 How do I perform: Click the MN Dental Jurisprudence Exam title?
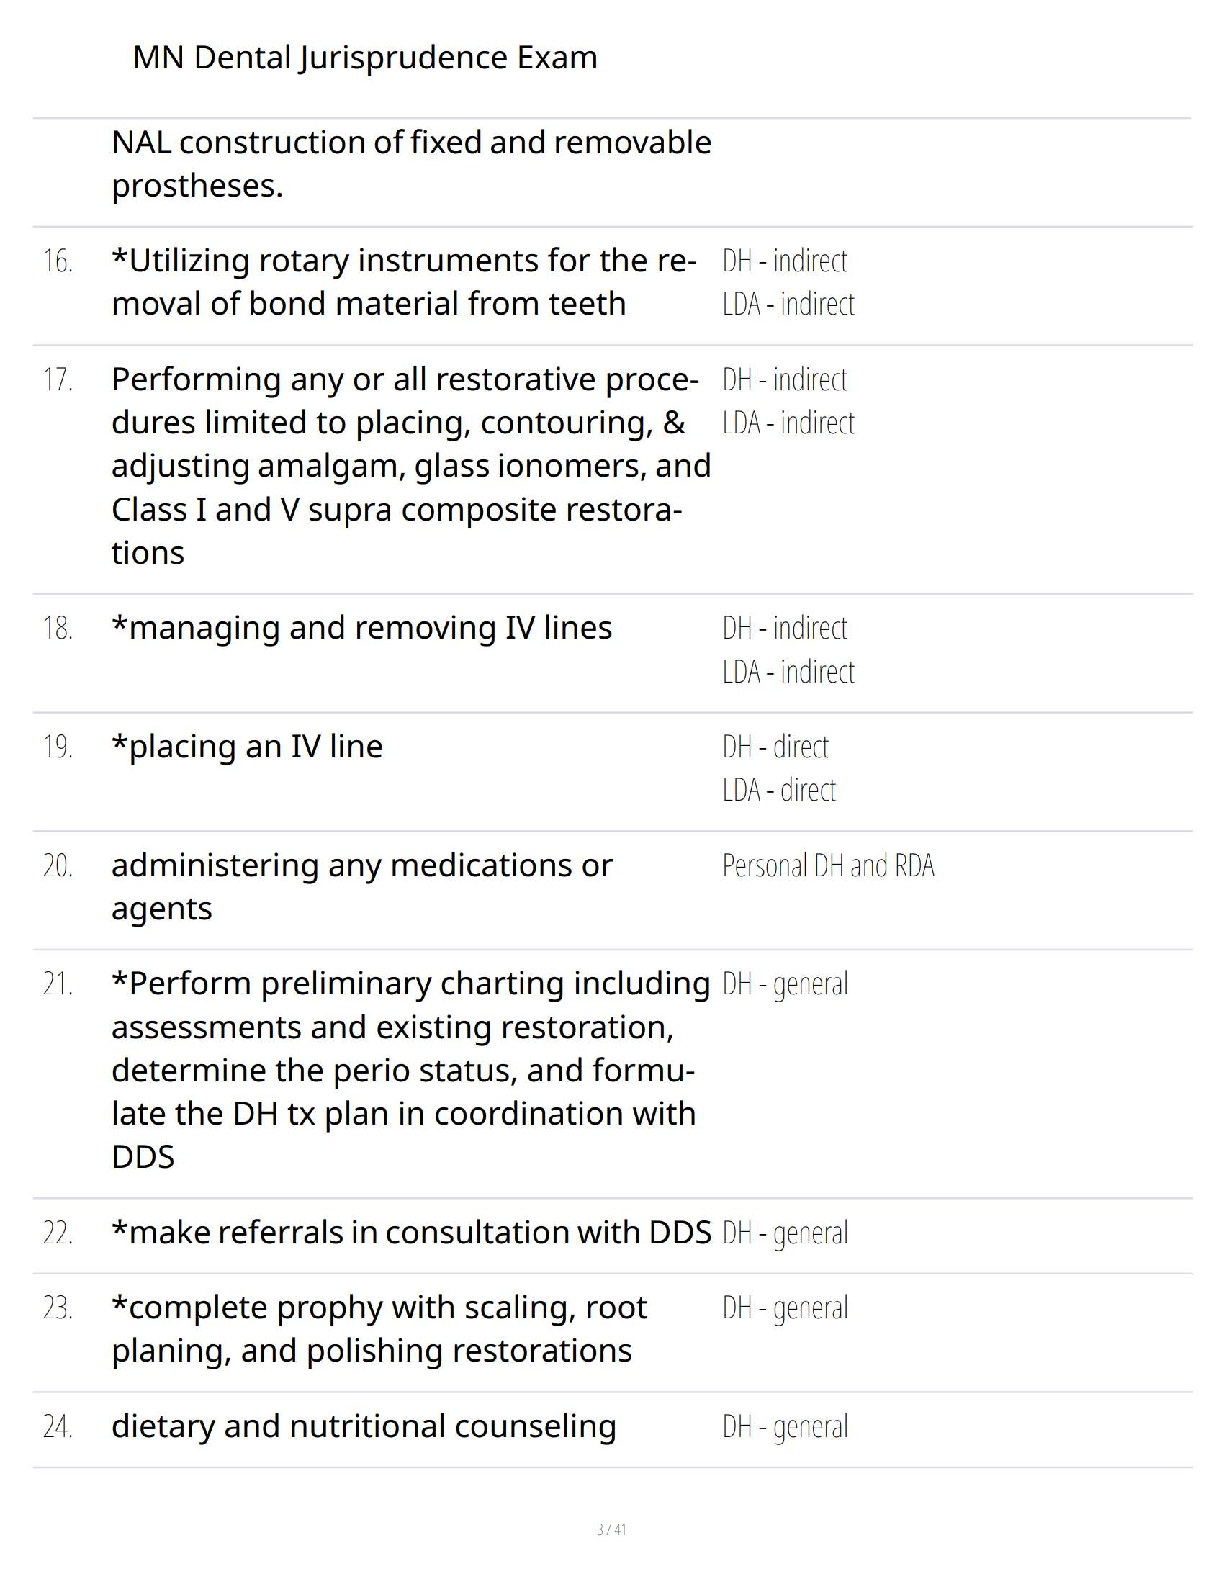pyautogui.click(x=365, y=58)
